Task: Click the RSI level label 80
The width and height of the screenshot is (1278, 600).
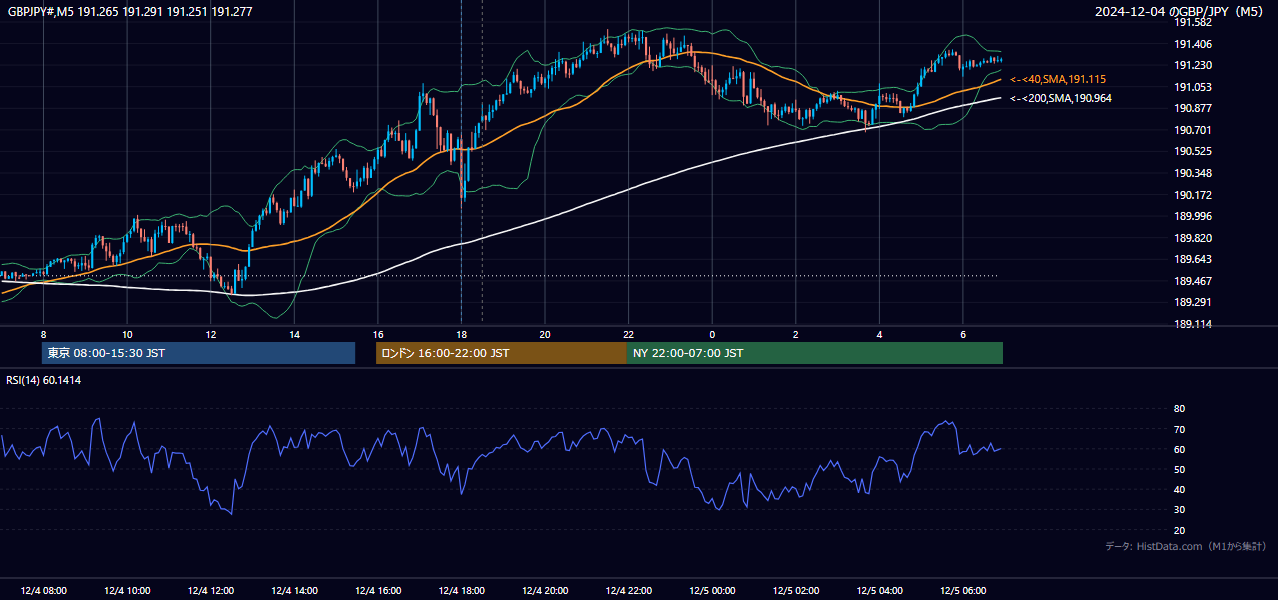Action: [x=1179, y=409]
